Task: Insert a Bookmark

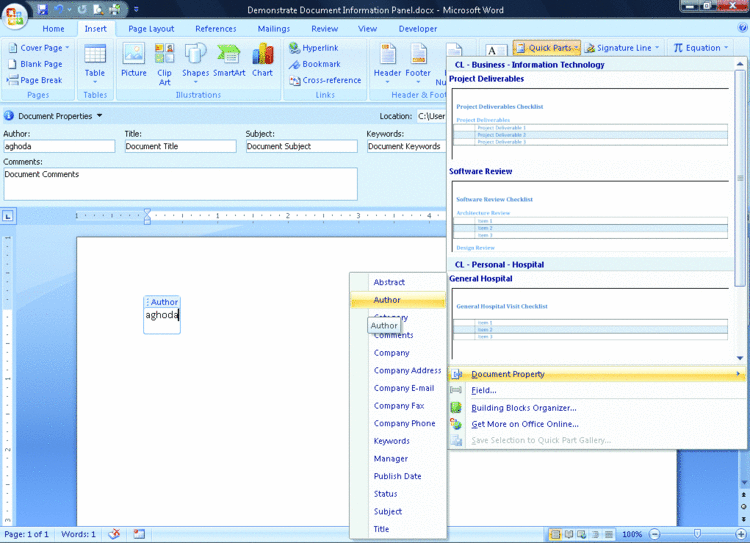Action: (315, 64)
